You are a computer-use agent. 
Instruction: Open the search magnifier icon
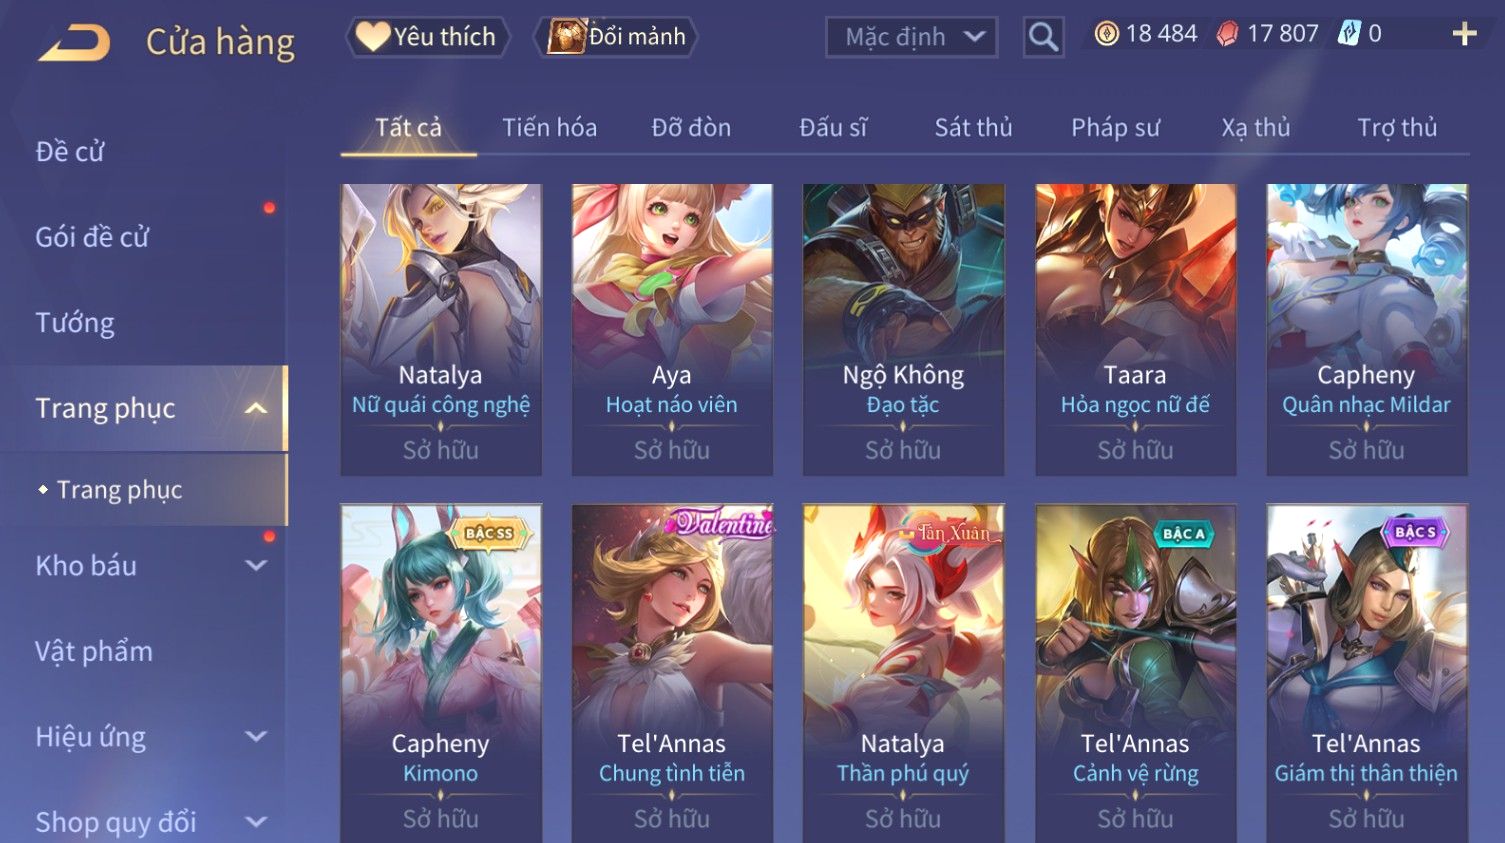[x=1043, y=37]
